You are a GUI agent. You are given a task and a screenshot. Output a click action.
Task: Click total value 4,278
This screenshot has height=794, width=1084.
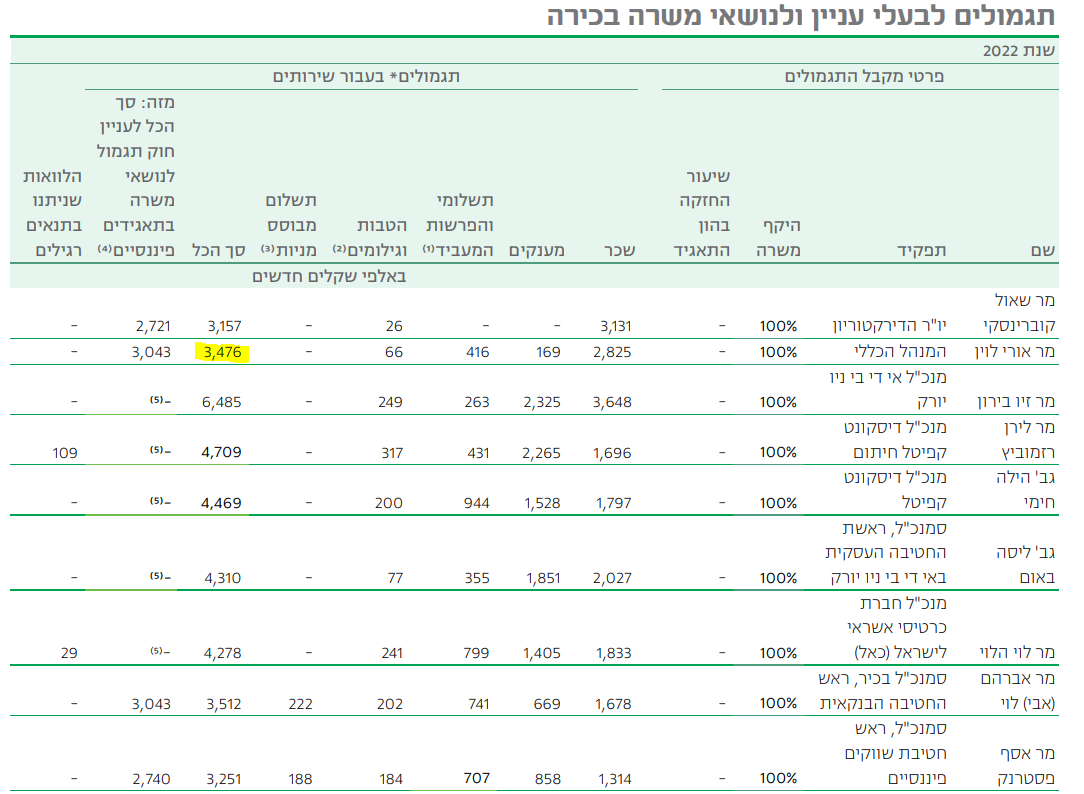click(x=222, y=653)
